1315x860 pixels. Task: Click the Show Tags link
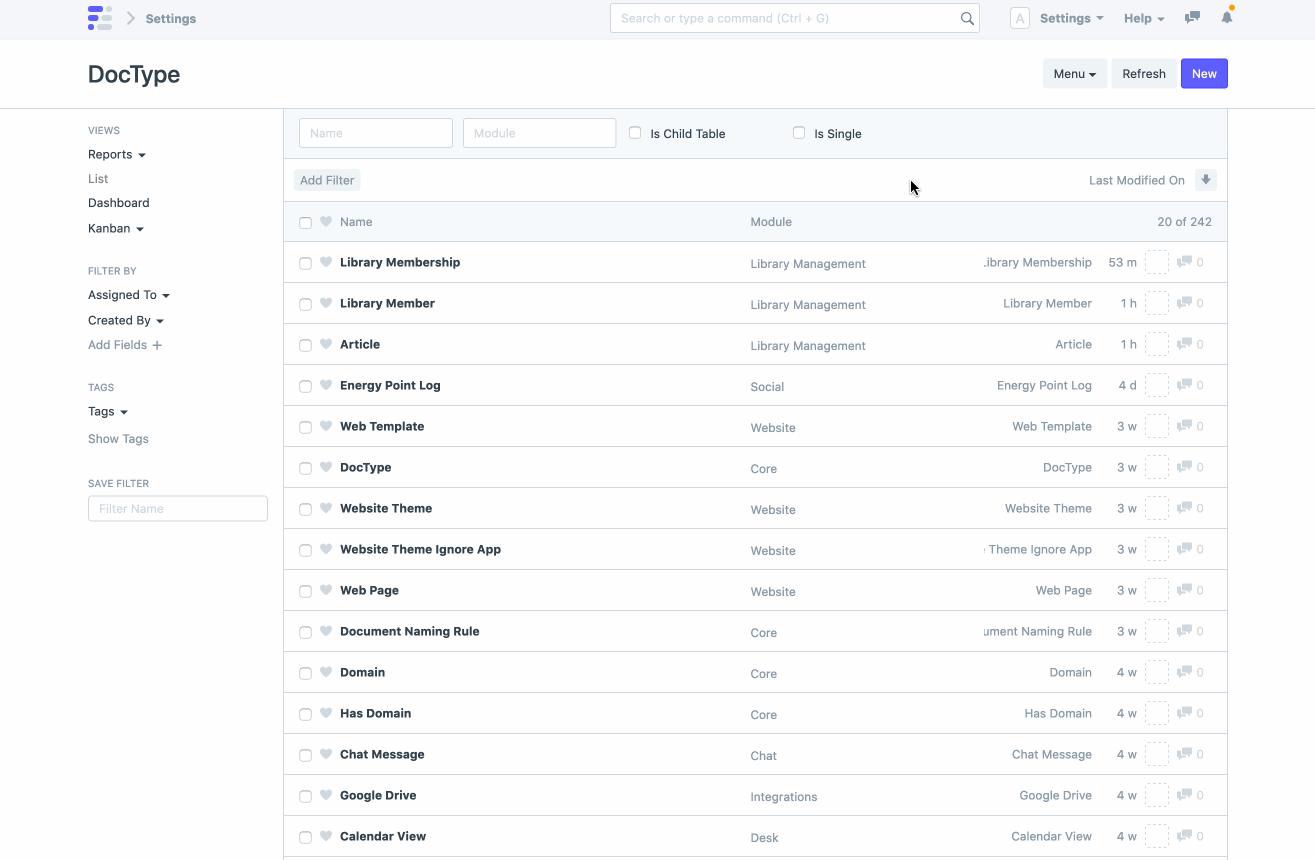point(118,438)
